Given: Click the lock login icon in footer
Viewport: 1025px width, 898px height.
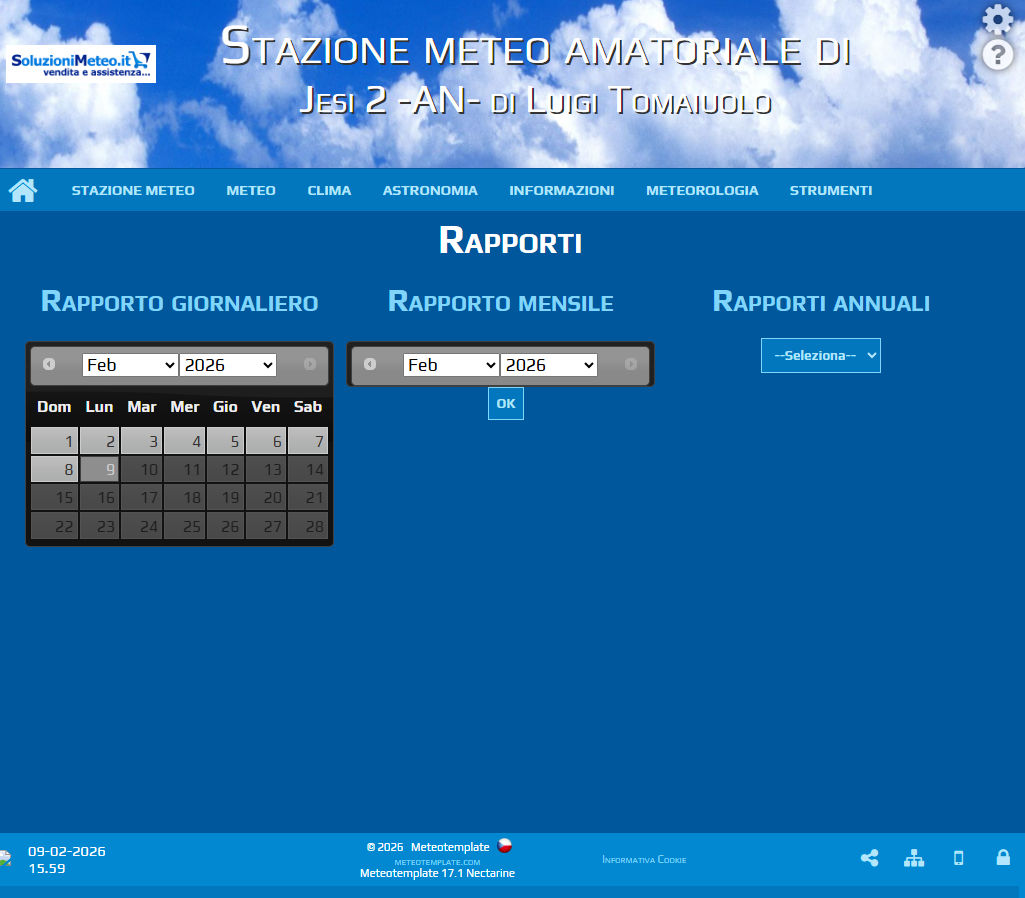Looking at the screenshot, I should click(1003, 858).
